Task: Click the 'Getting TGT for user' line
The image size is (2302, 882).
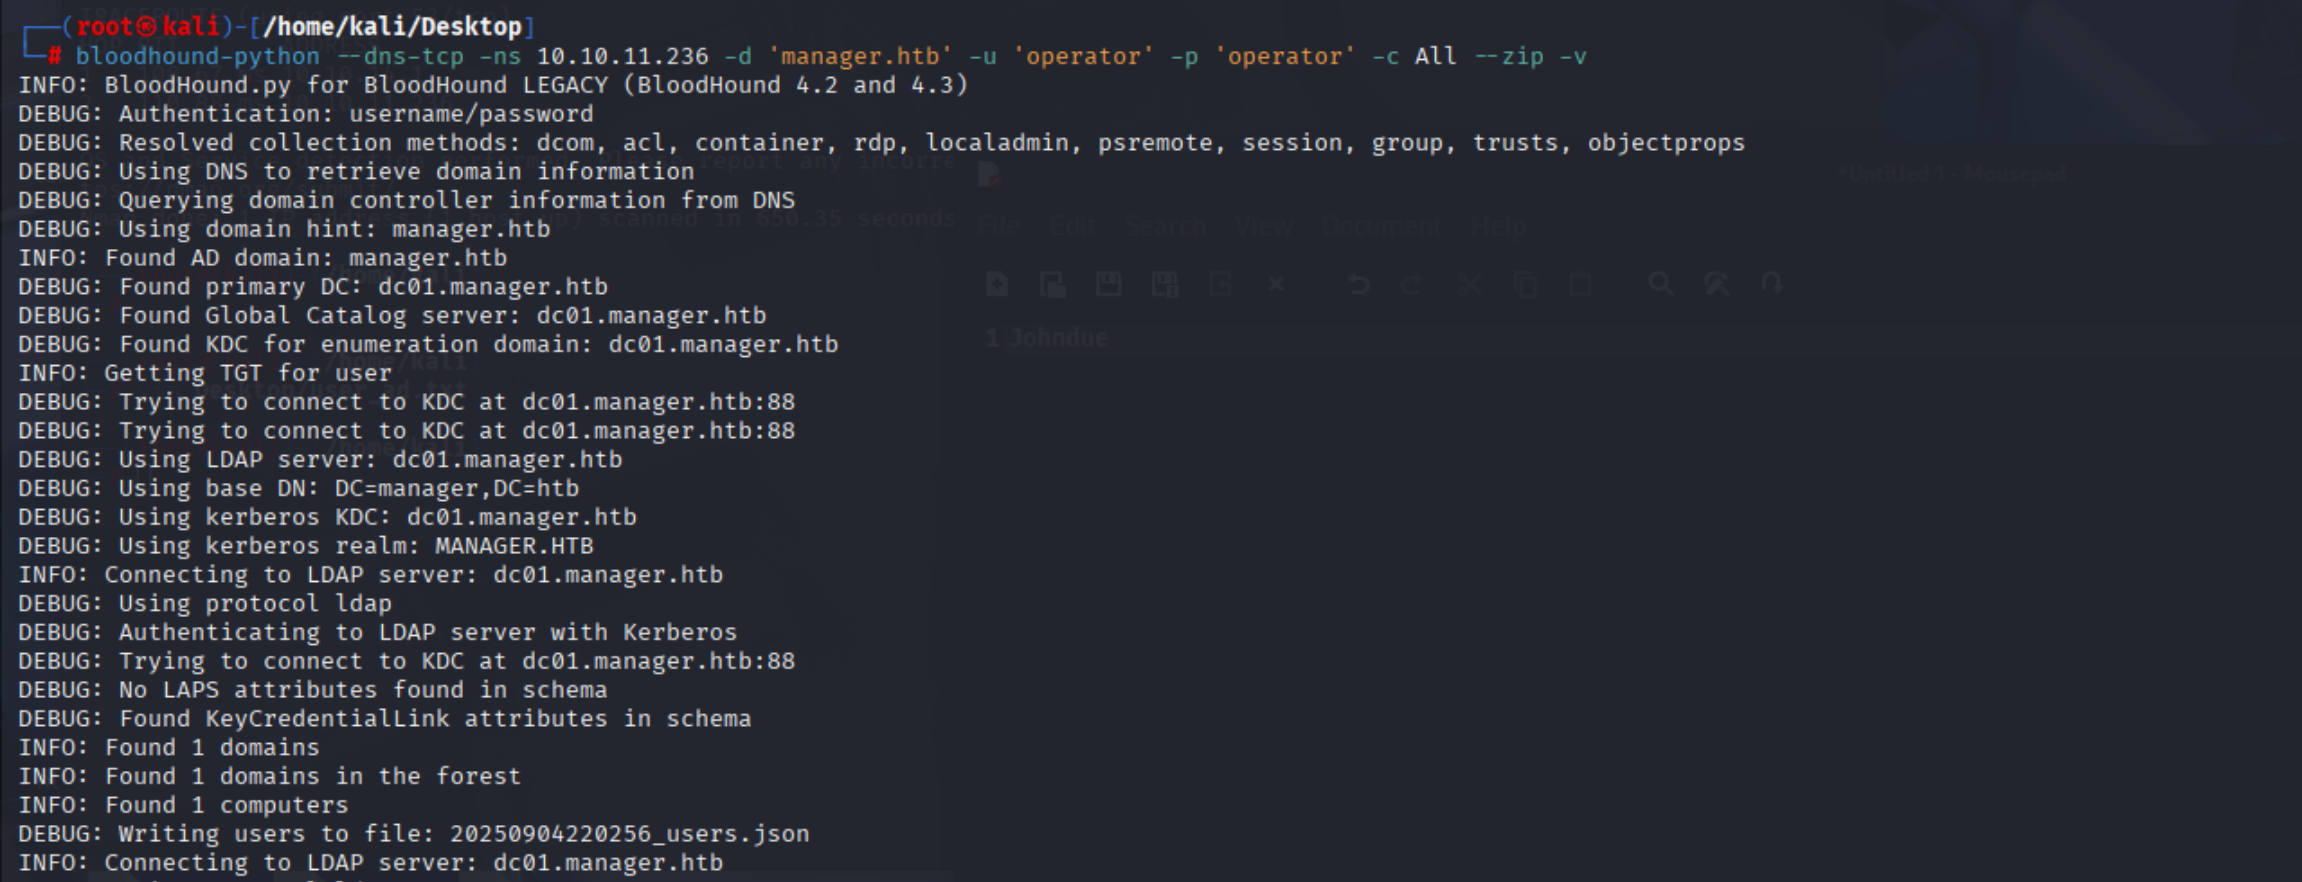Action: tap(205, 374)
